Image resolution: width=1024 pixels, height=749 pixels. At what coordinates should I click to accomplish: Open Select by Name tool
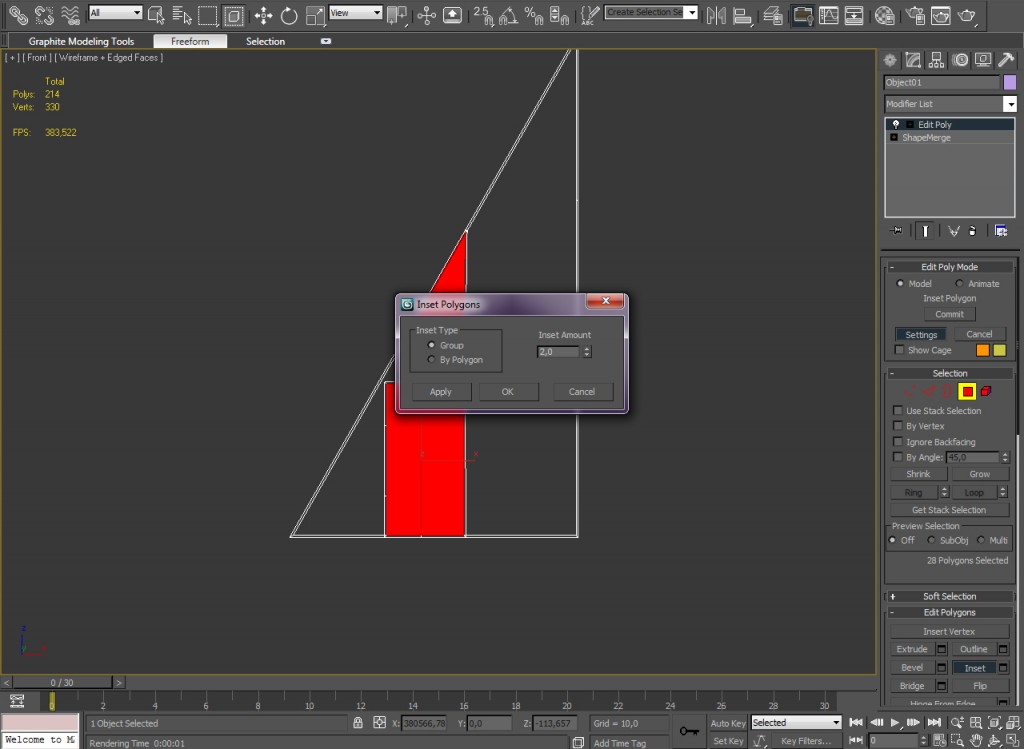[182, 14]
